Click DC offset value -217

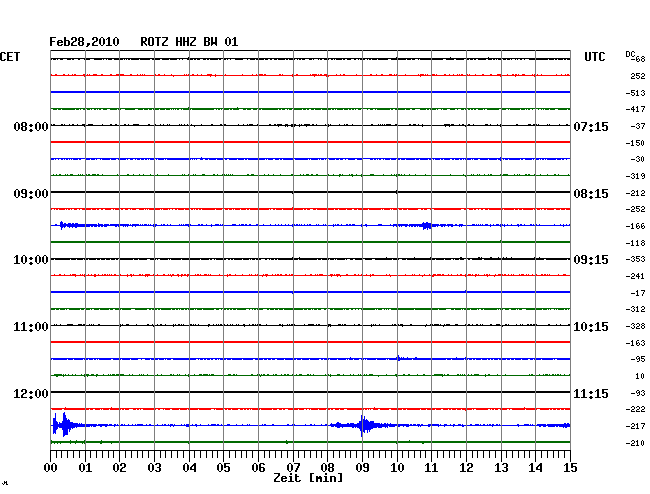[635, 426]
